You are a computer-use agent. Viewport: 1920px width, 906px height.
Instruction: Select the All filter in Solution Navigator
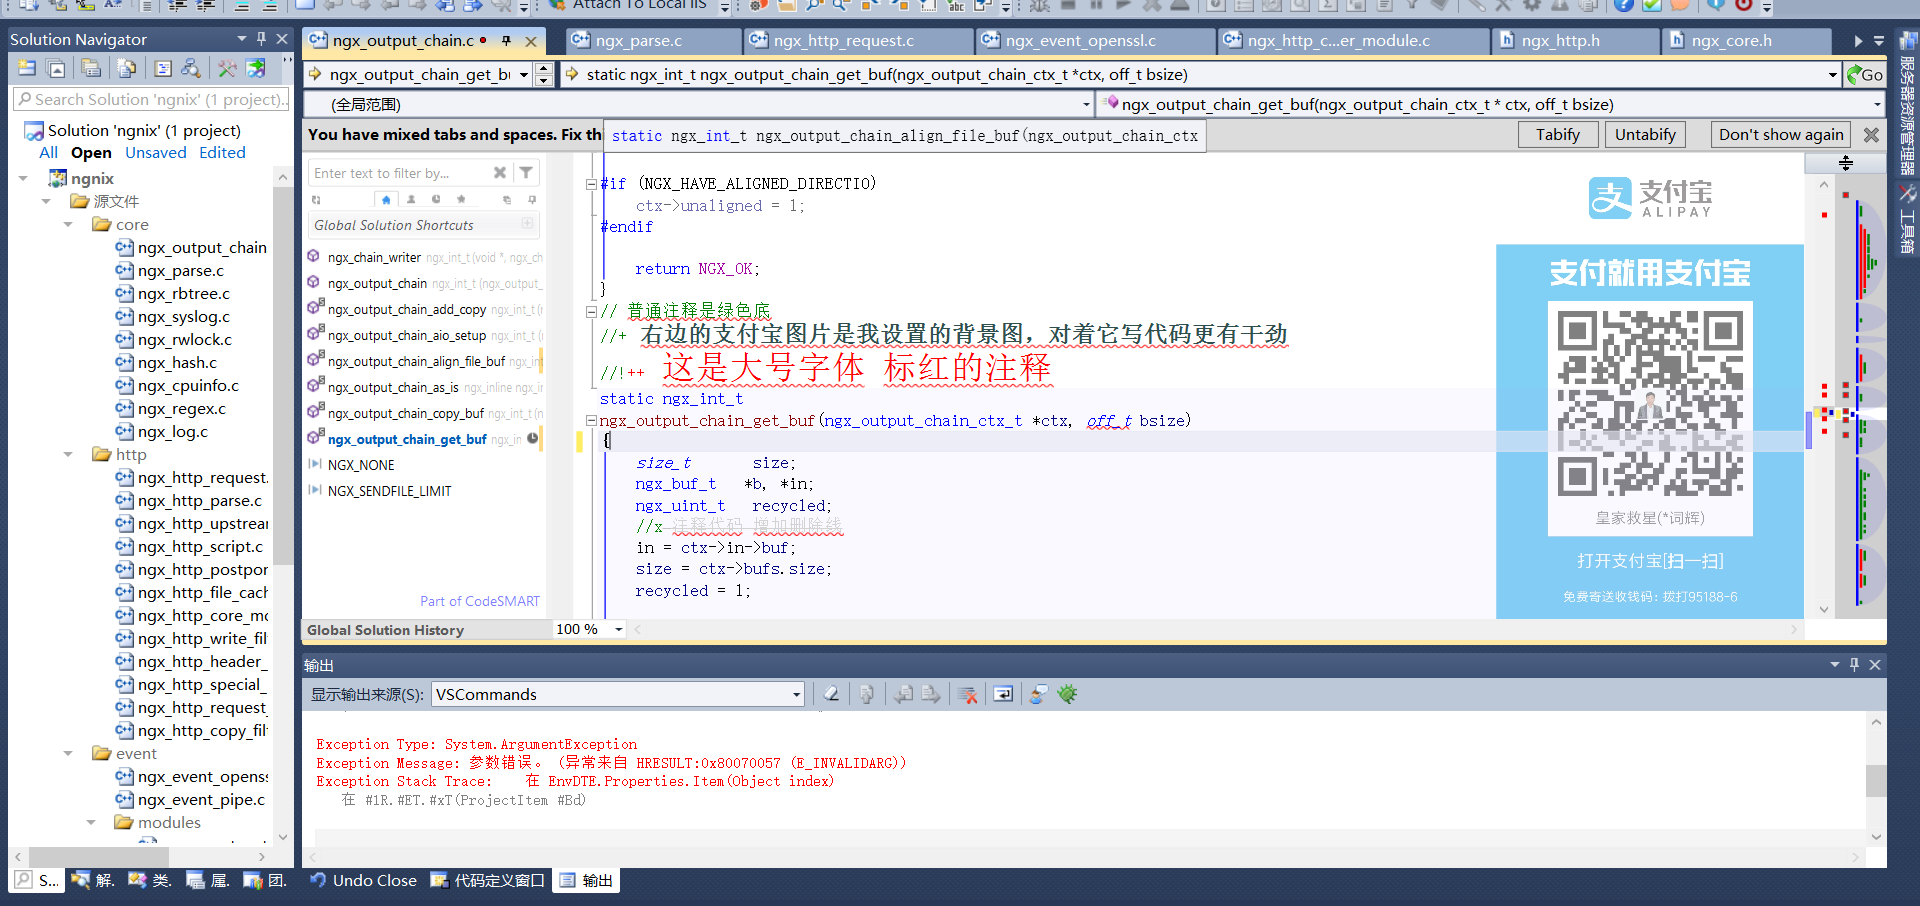click(x=48, y=153)
